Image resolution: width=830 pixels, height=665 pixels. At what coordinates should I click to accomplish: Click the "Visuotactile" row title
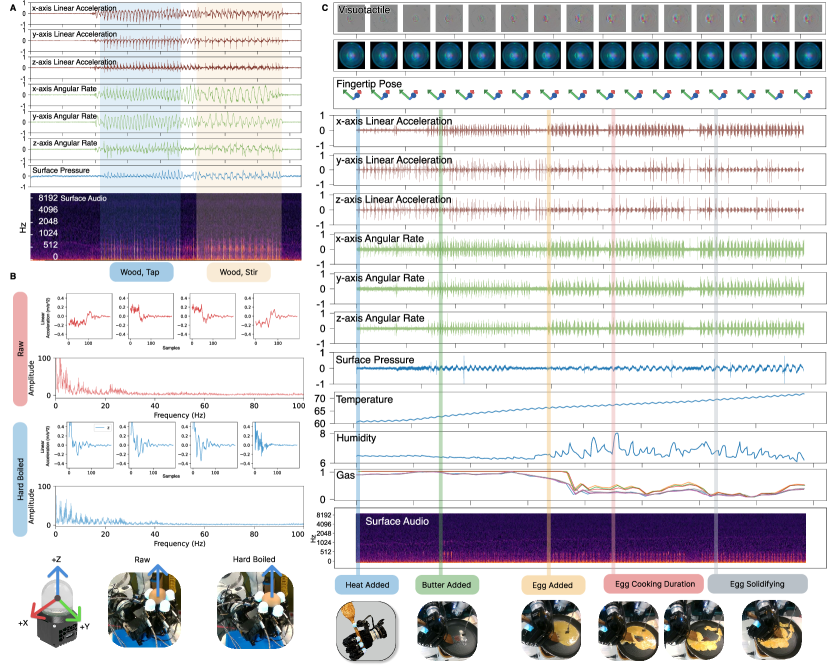(x=364, y=10)
